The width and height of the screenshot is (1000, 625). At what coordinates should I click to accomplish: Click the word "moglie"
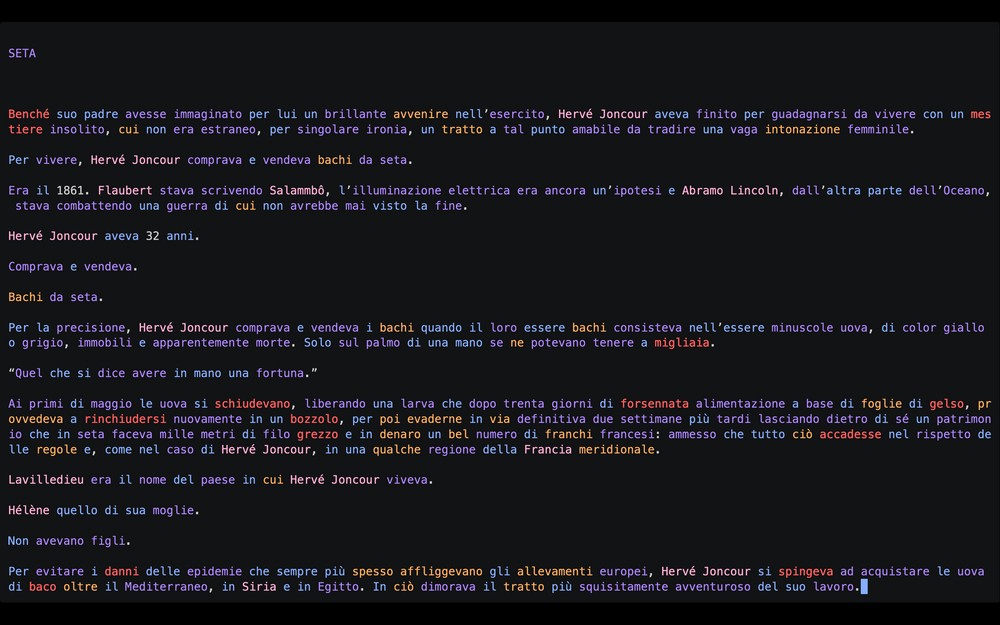click(173, 510)
